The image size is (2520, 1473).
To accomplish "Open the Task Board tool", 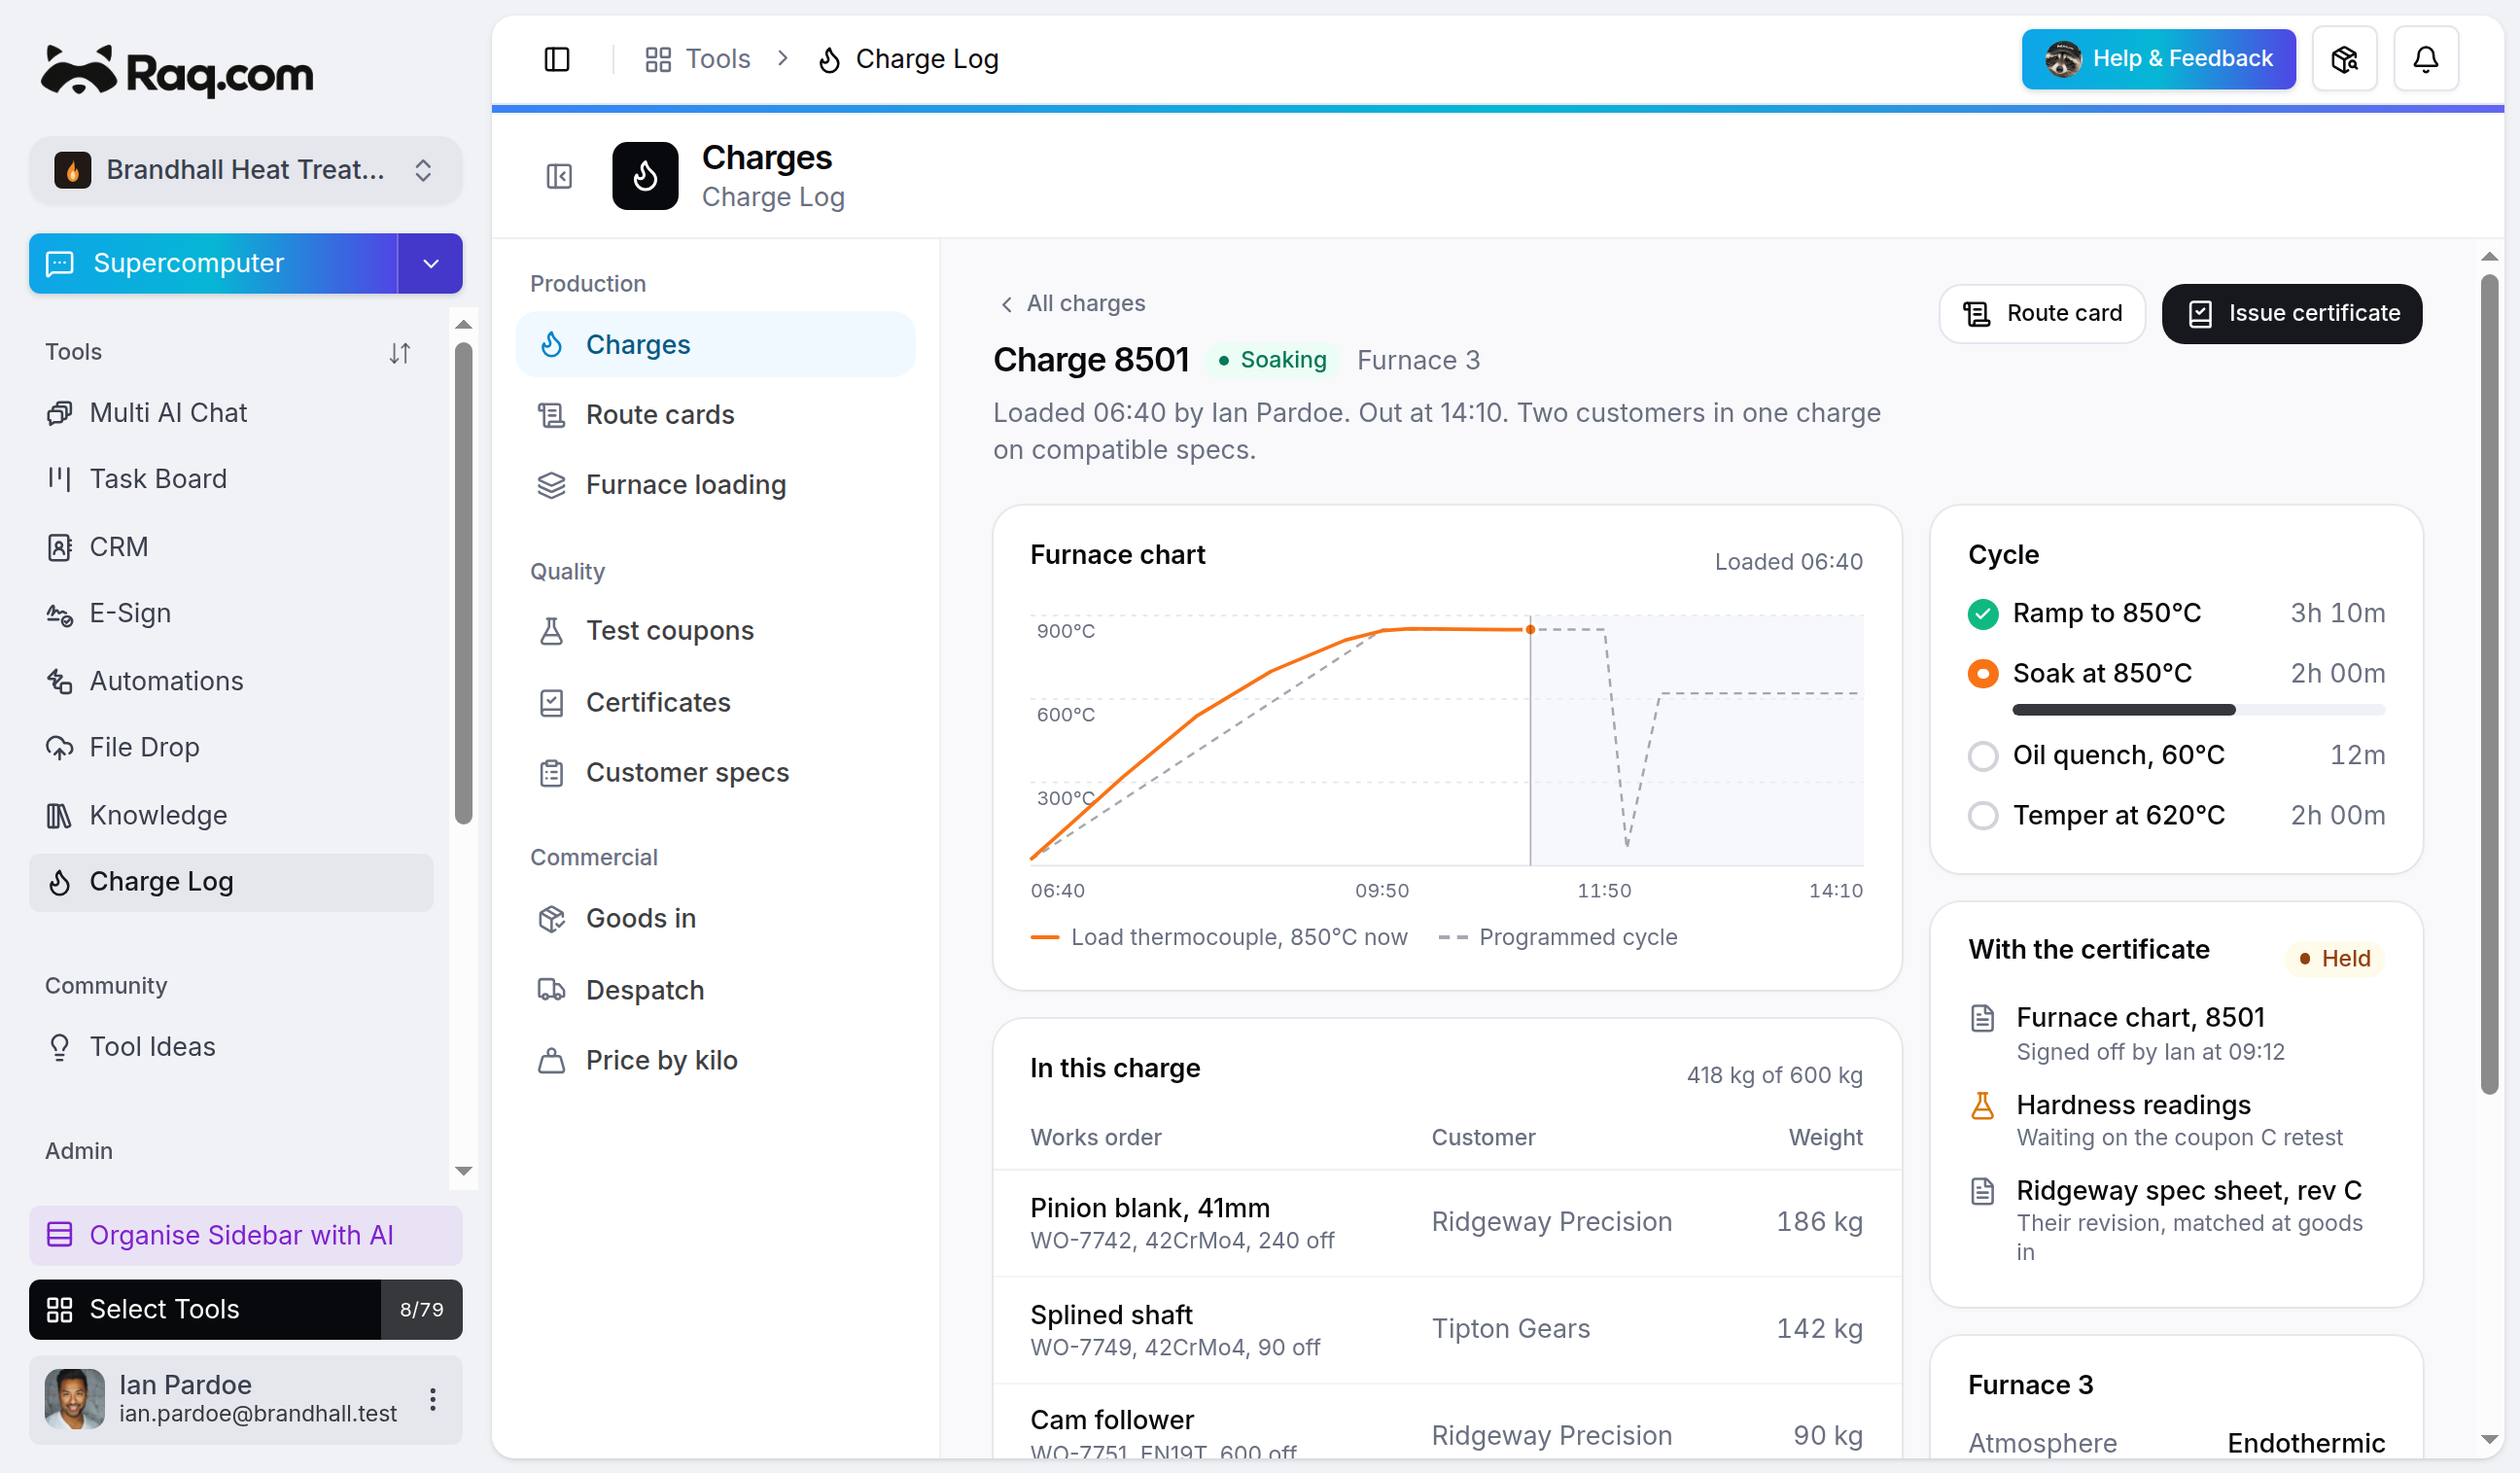I will [x=231, y=479].
